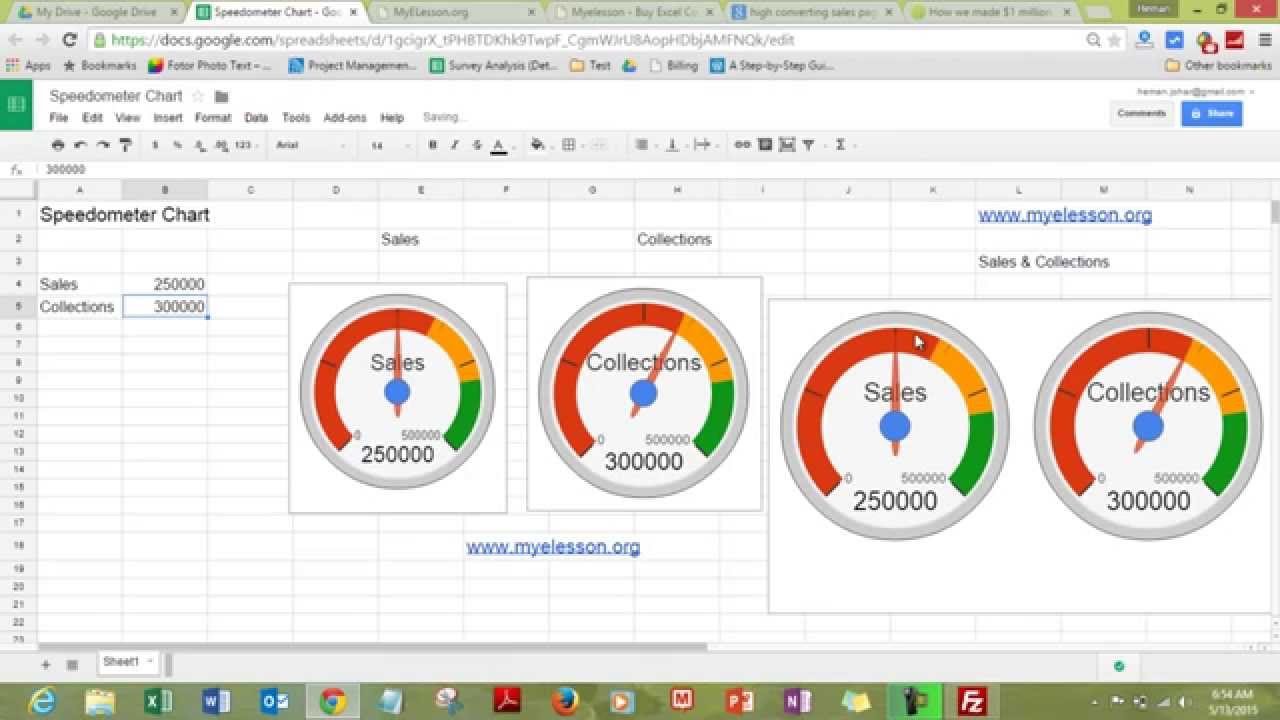Select cell B4 containing 250000
The image size is (1280, 720).
(x=165, y=284)
